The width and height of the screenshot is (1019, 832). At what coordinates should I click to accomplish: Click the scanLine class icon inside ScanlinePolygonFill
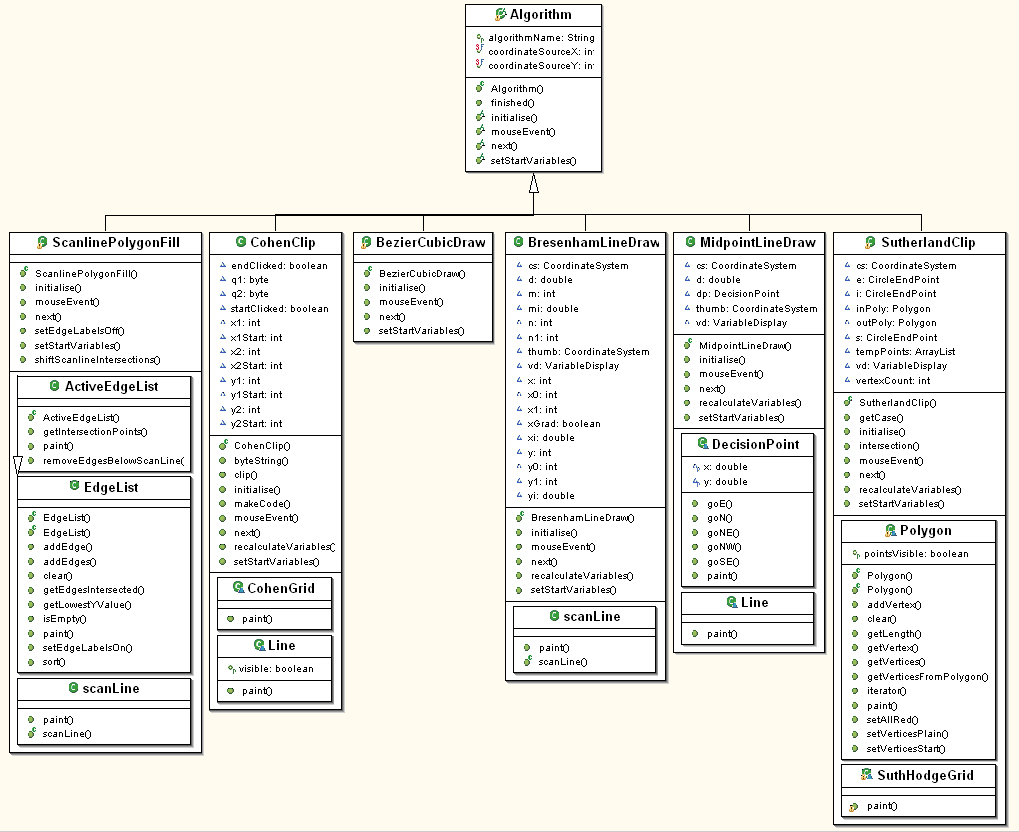click(x=73, y=688)
